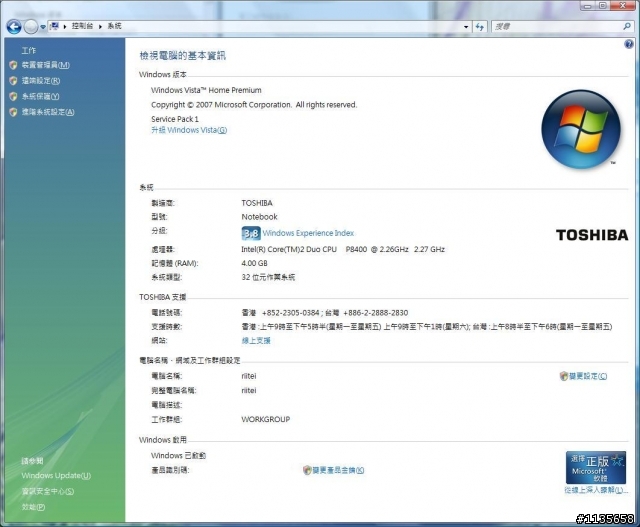
Task: Open the recent pages dropdown arrow
Action: coord(43,27)
